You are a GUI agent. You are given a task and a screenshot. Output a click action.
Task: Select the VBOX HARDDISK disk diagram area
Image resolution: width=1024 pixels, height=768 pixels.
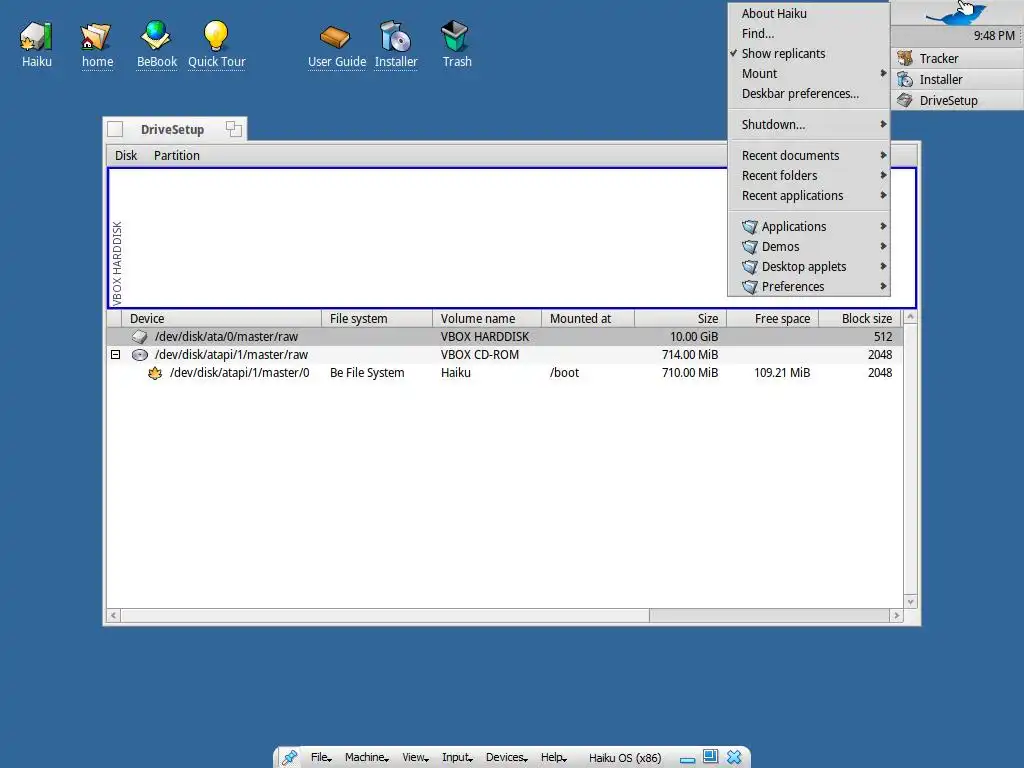(512, 238)
